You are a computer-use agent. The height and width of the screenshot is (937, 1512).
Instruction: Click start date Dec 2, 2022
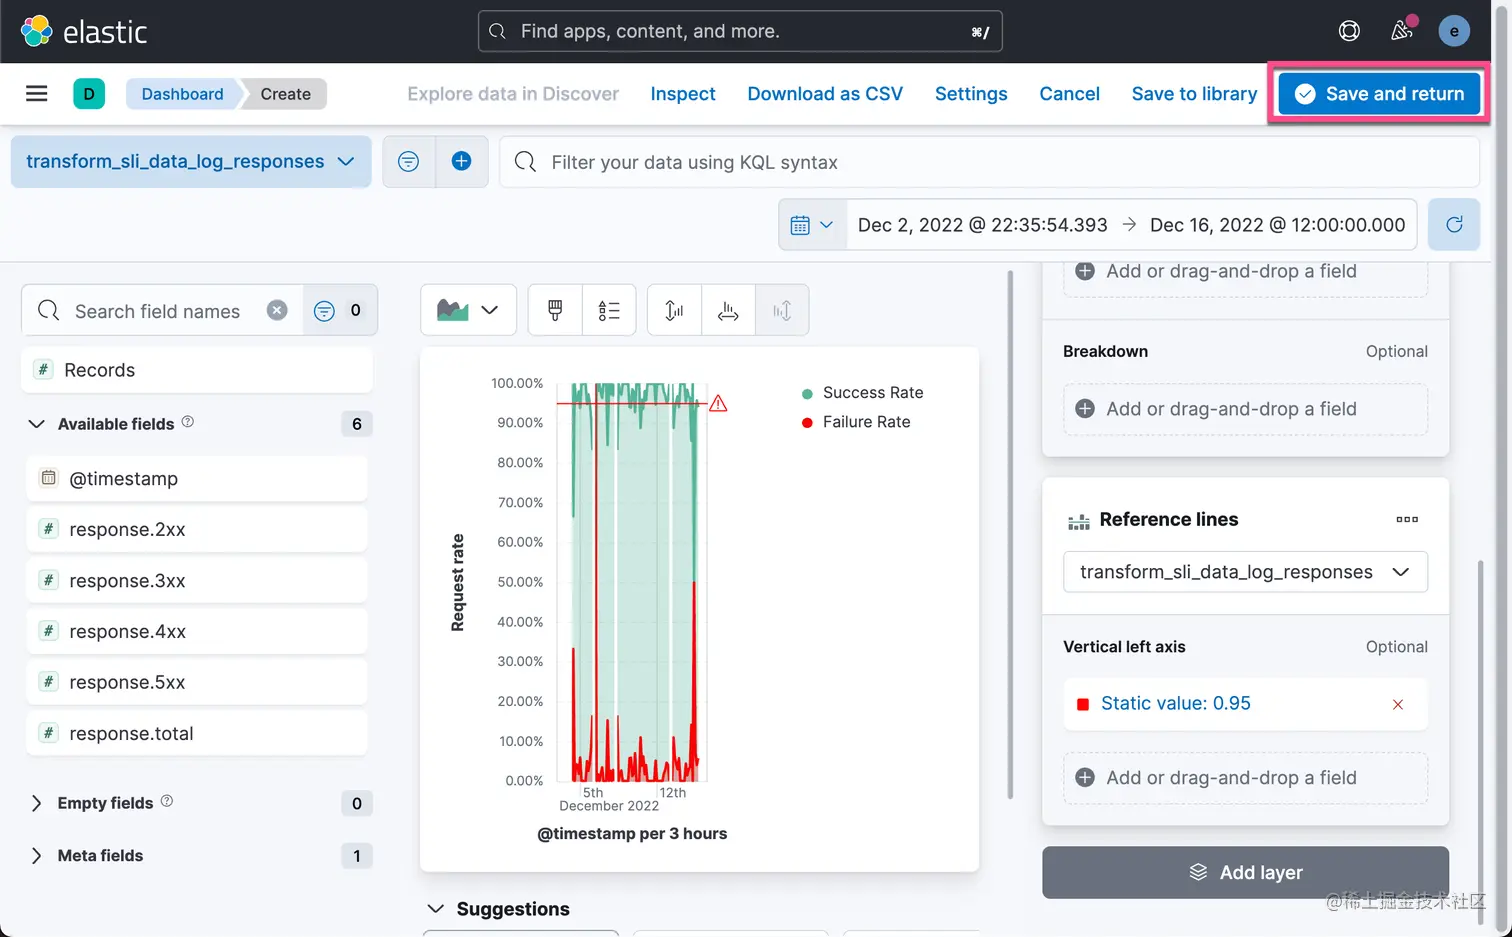pos(982,225)
